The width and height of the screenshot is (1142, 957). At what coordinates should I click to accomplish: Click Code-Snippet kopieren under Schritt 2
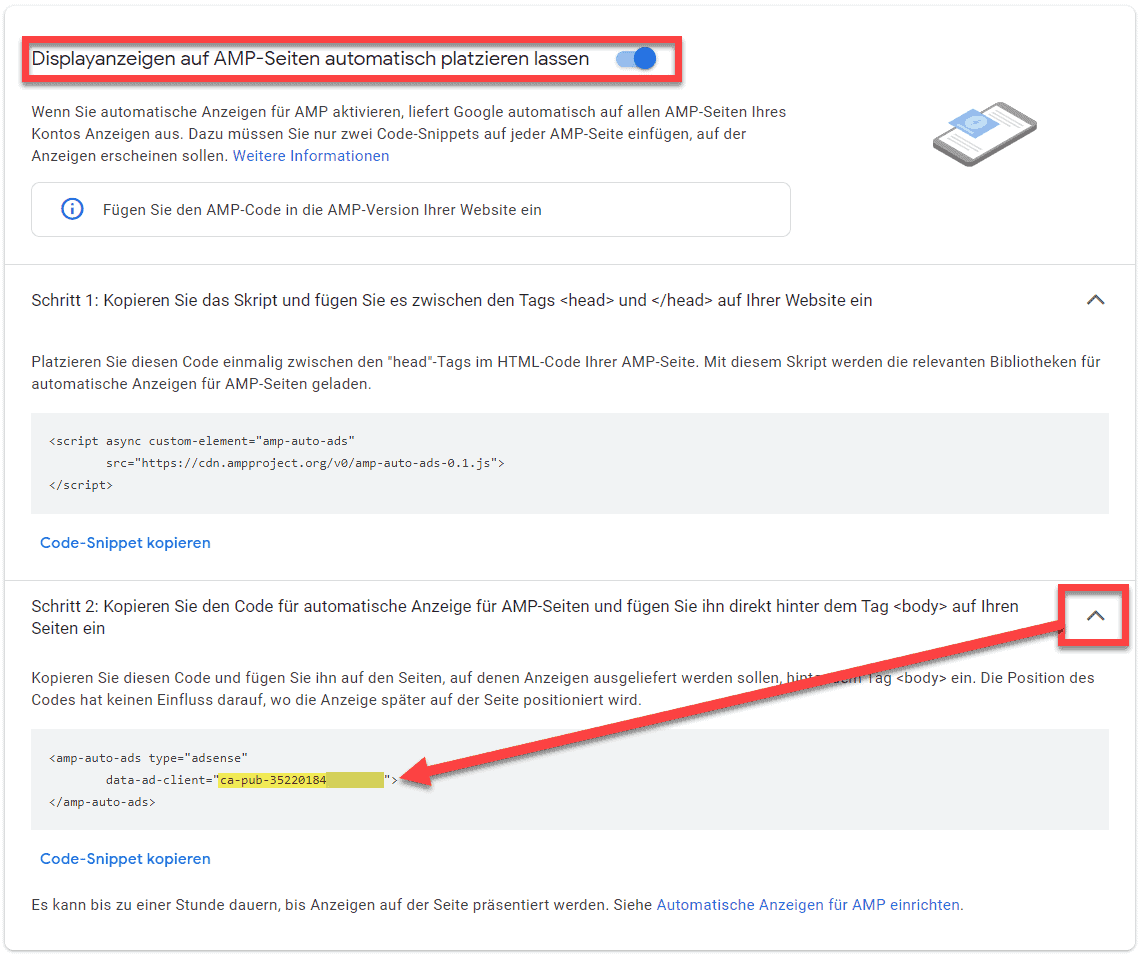(124, 858)
